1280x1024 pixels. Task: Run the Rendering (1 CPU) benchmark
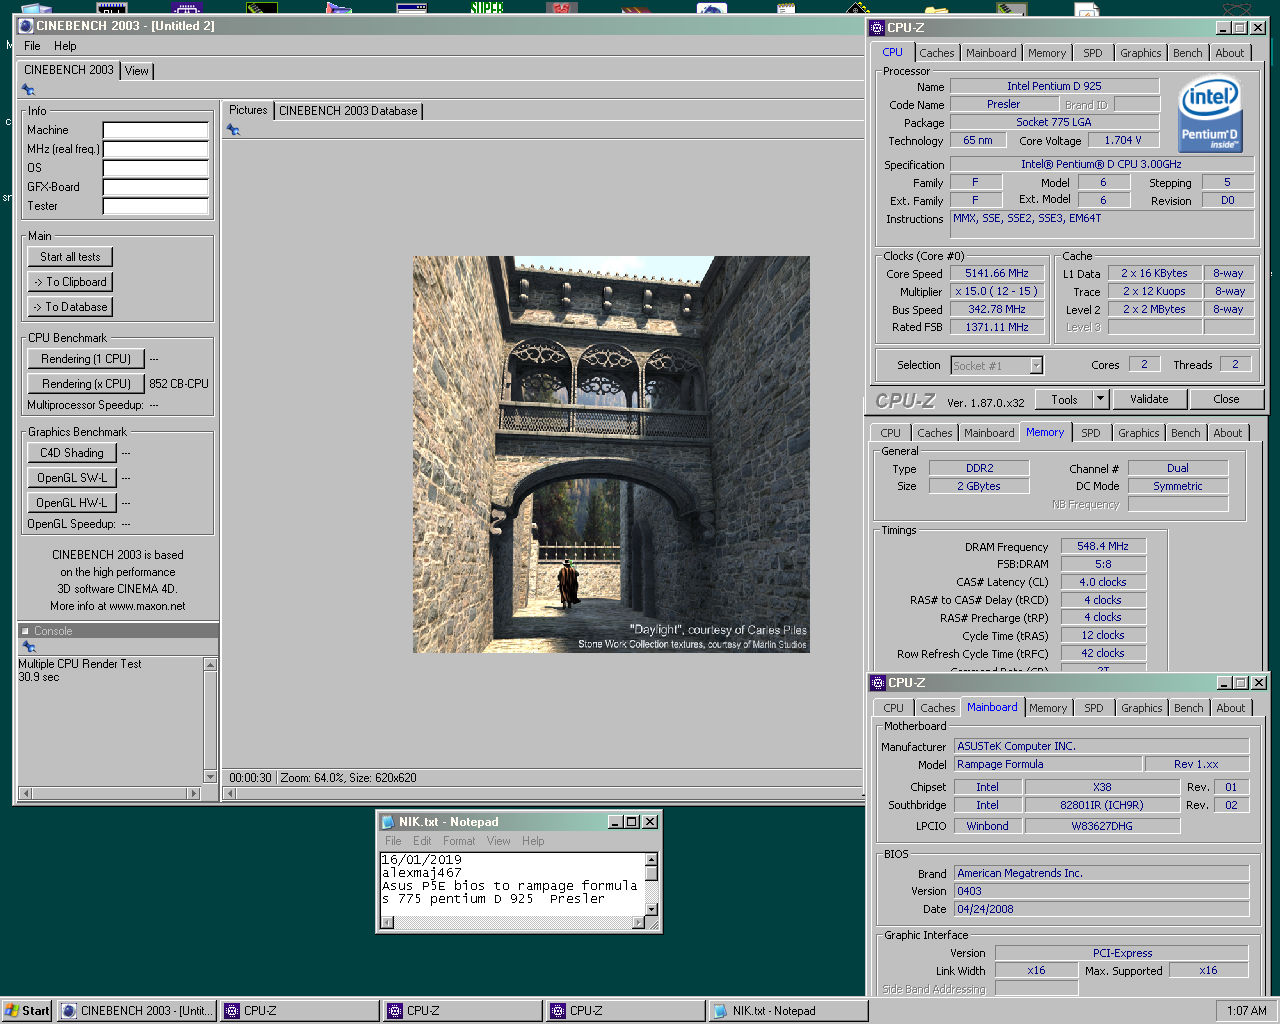tap(86, 359)
